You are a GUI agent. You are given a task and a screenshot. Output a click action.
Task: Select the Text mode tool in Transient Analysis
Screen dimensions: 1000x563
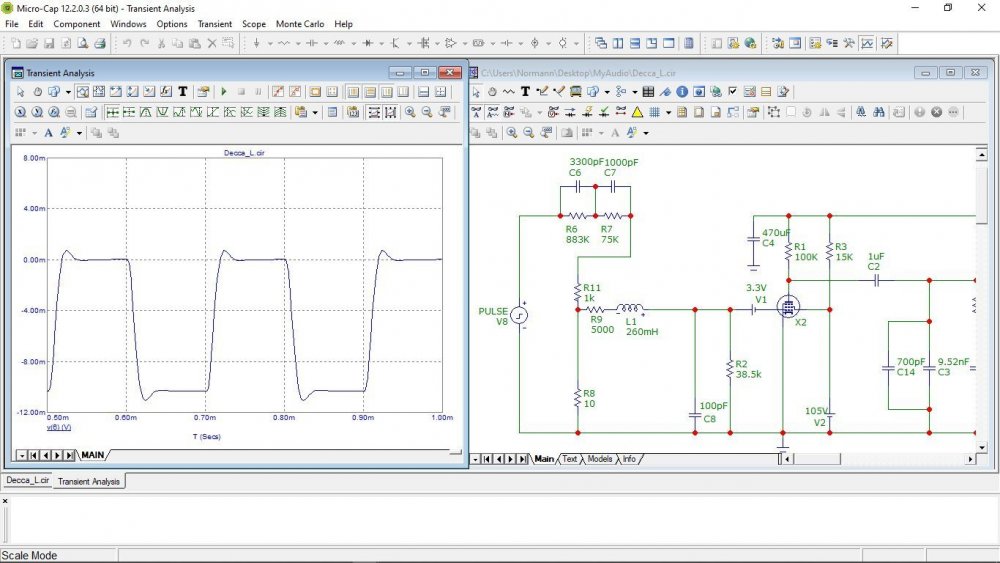[x=183, y=92]
